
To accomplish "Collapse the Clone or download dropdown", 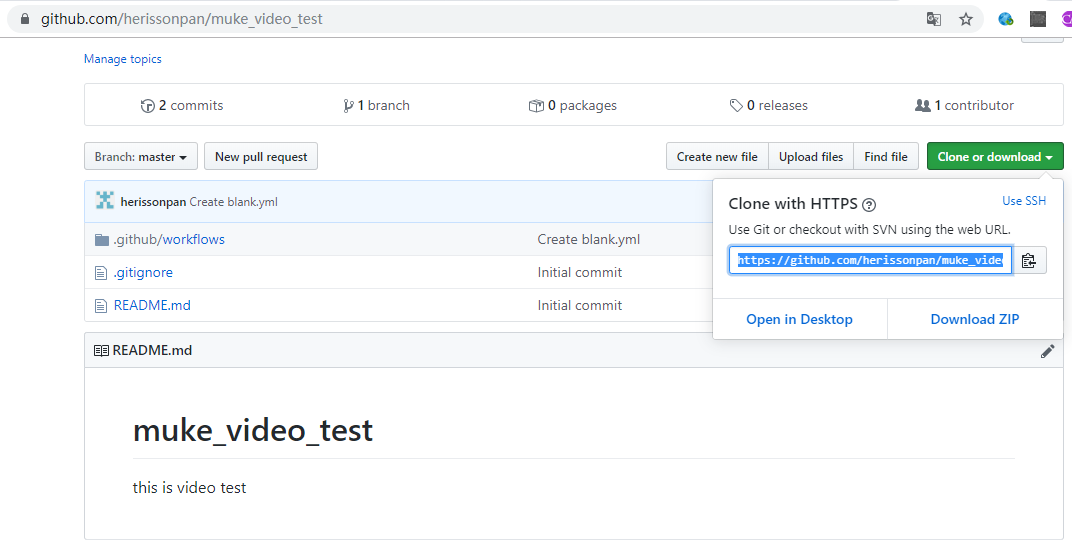I will point(995,157).
